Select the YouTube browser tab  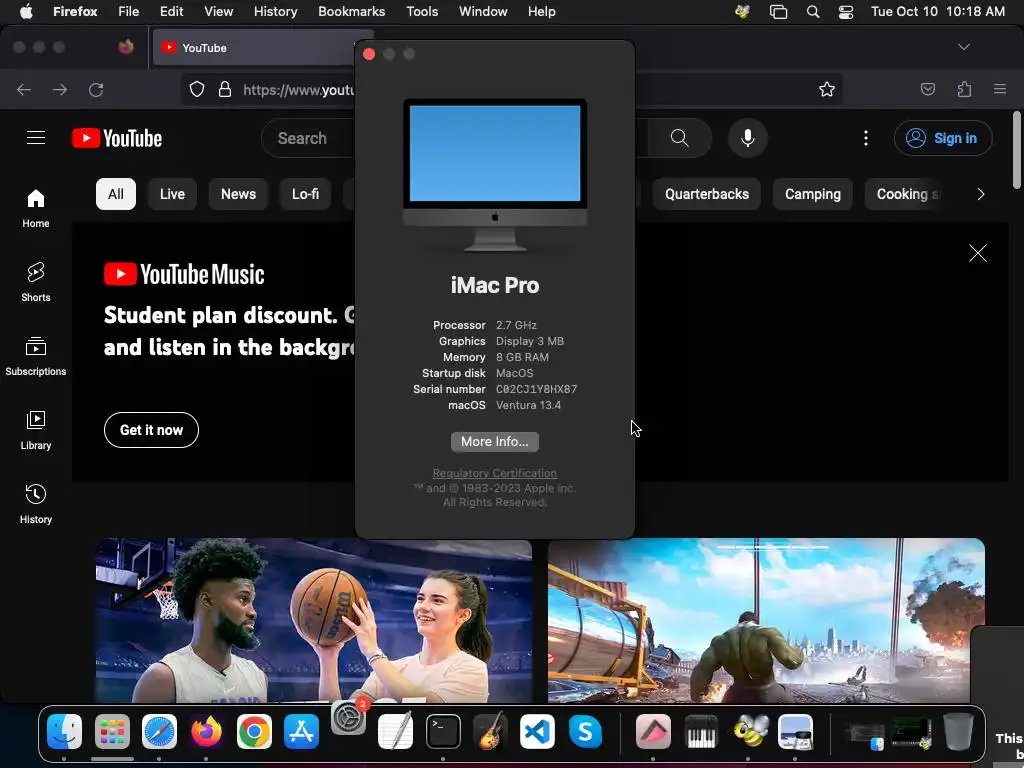(x=255, y=48)
